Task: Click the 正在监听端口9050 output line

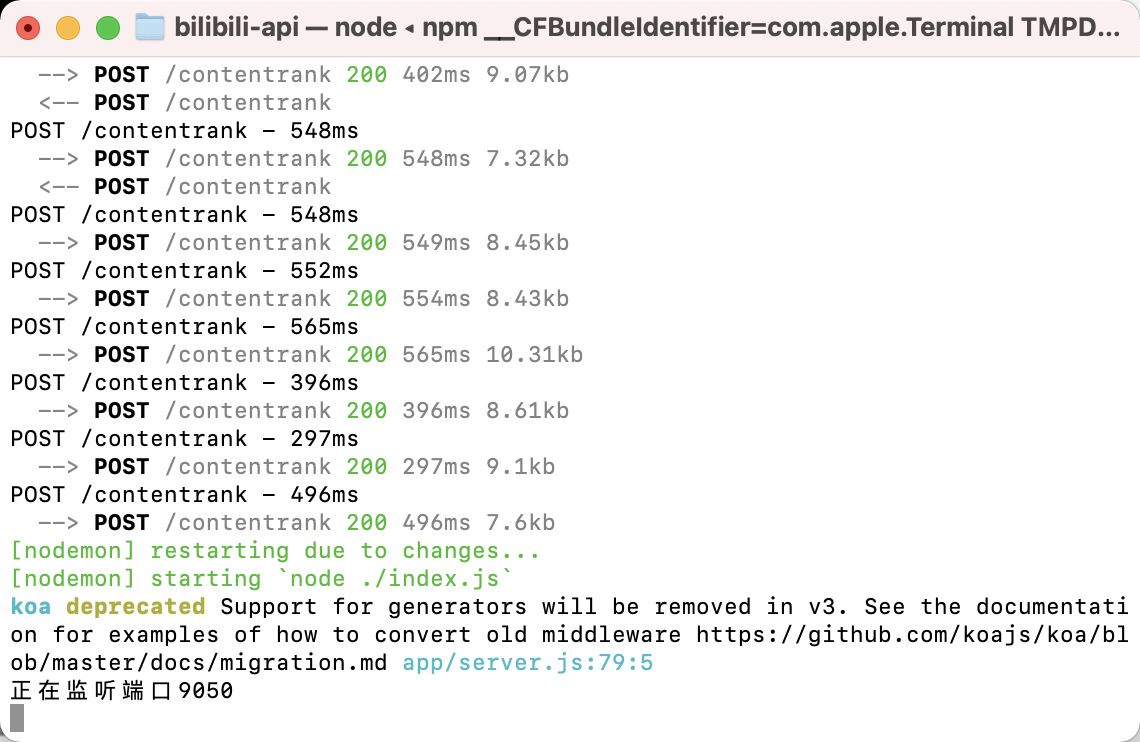Action: pyautogui.click(x=121, y=690)
